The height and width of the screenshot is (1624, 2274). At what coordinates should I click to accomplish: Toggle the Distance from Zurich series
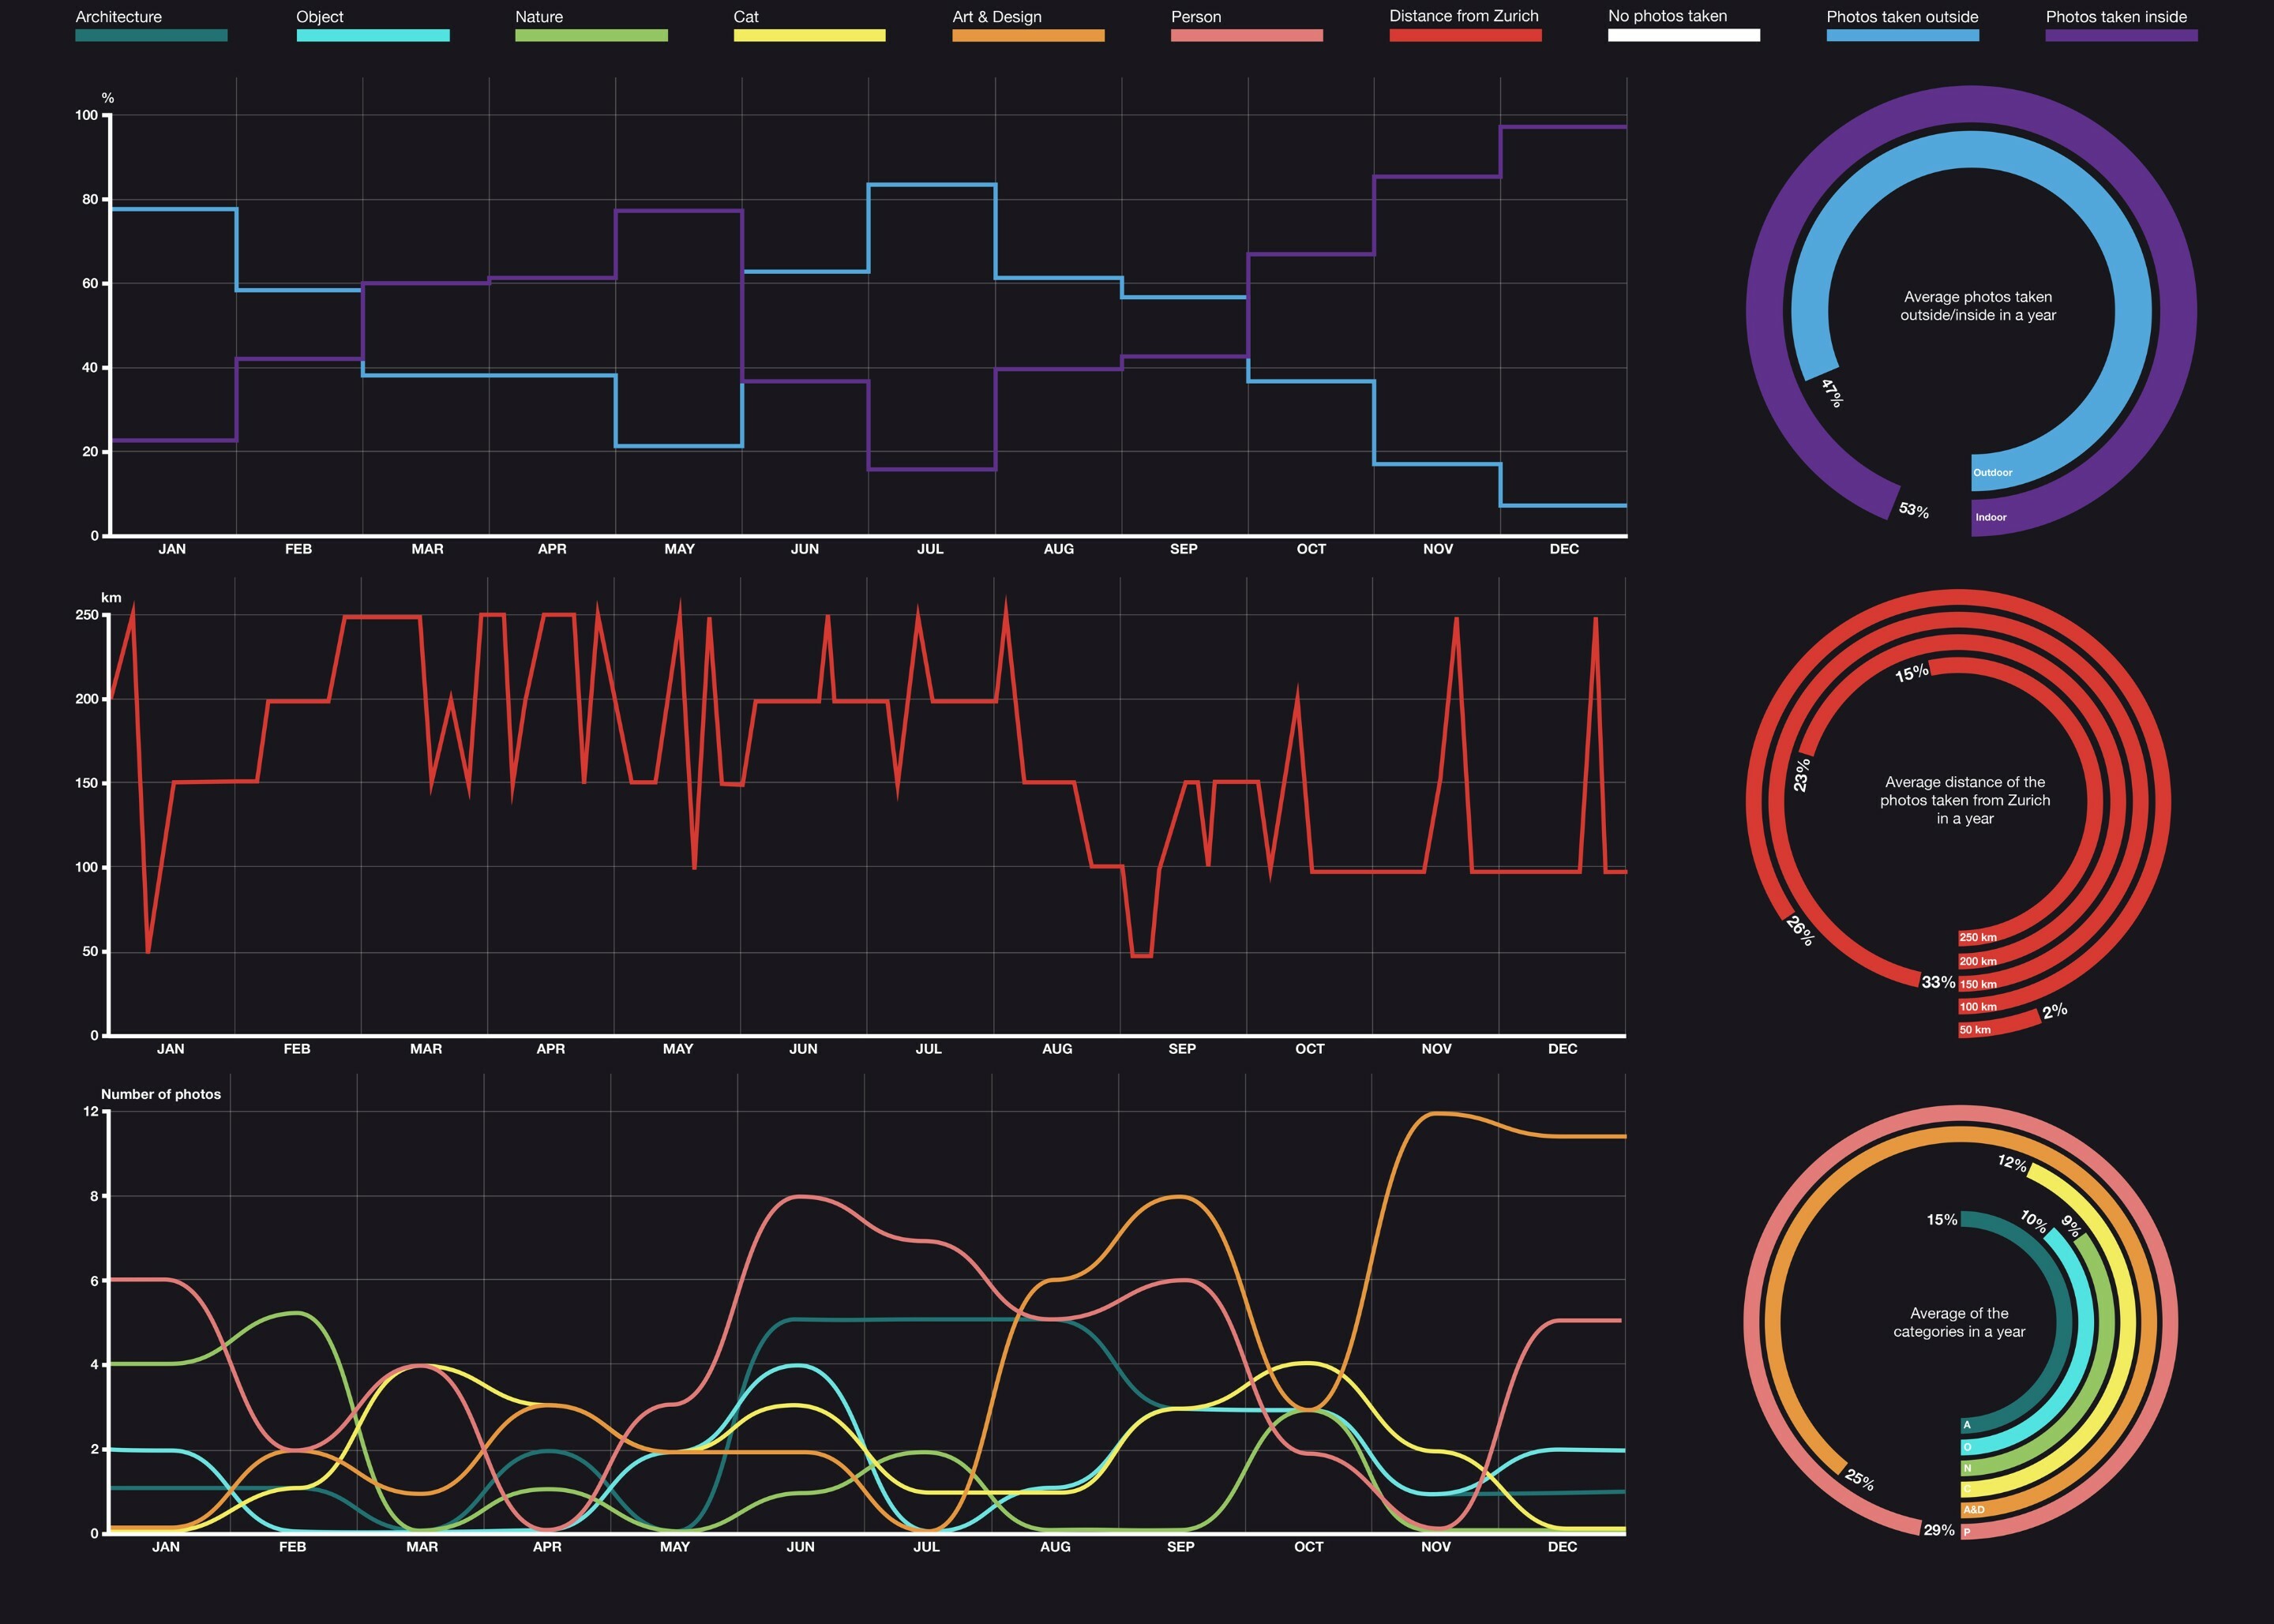(x=1464, y=33)
